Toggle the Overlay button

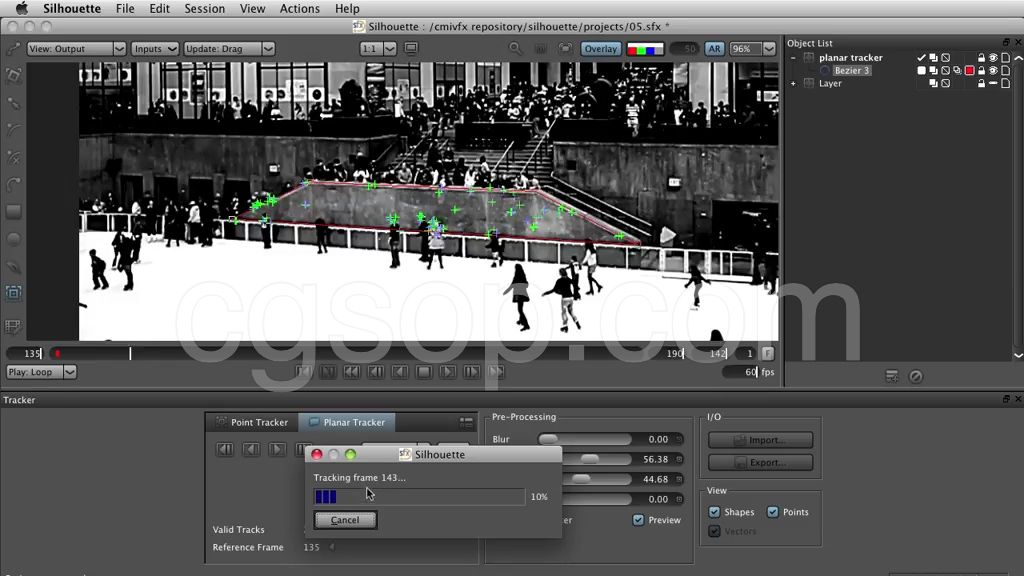tap(600, 49)
